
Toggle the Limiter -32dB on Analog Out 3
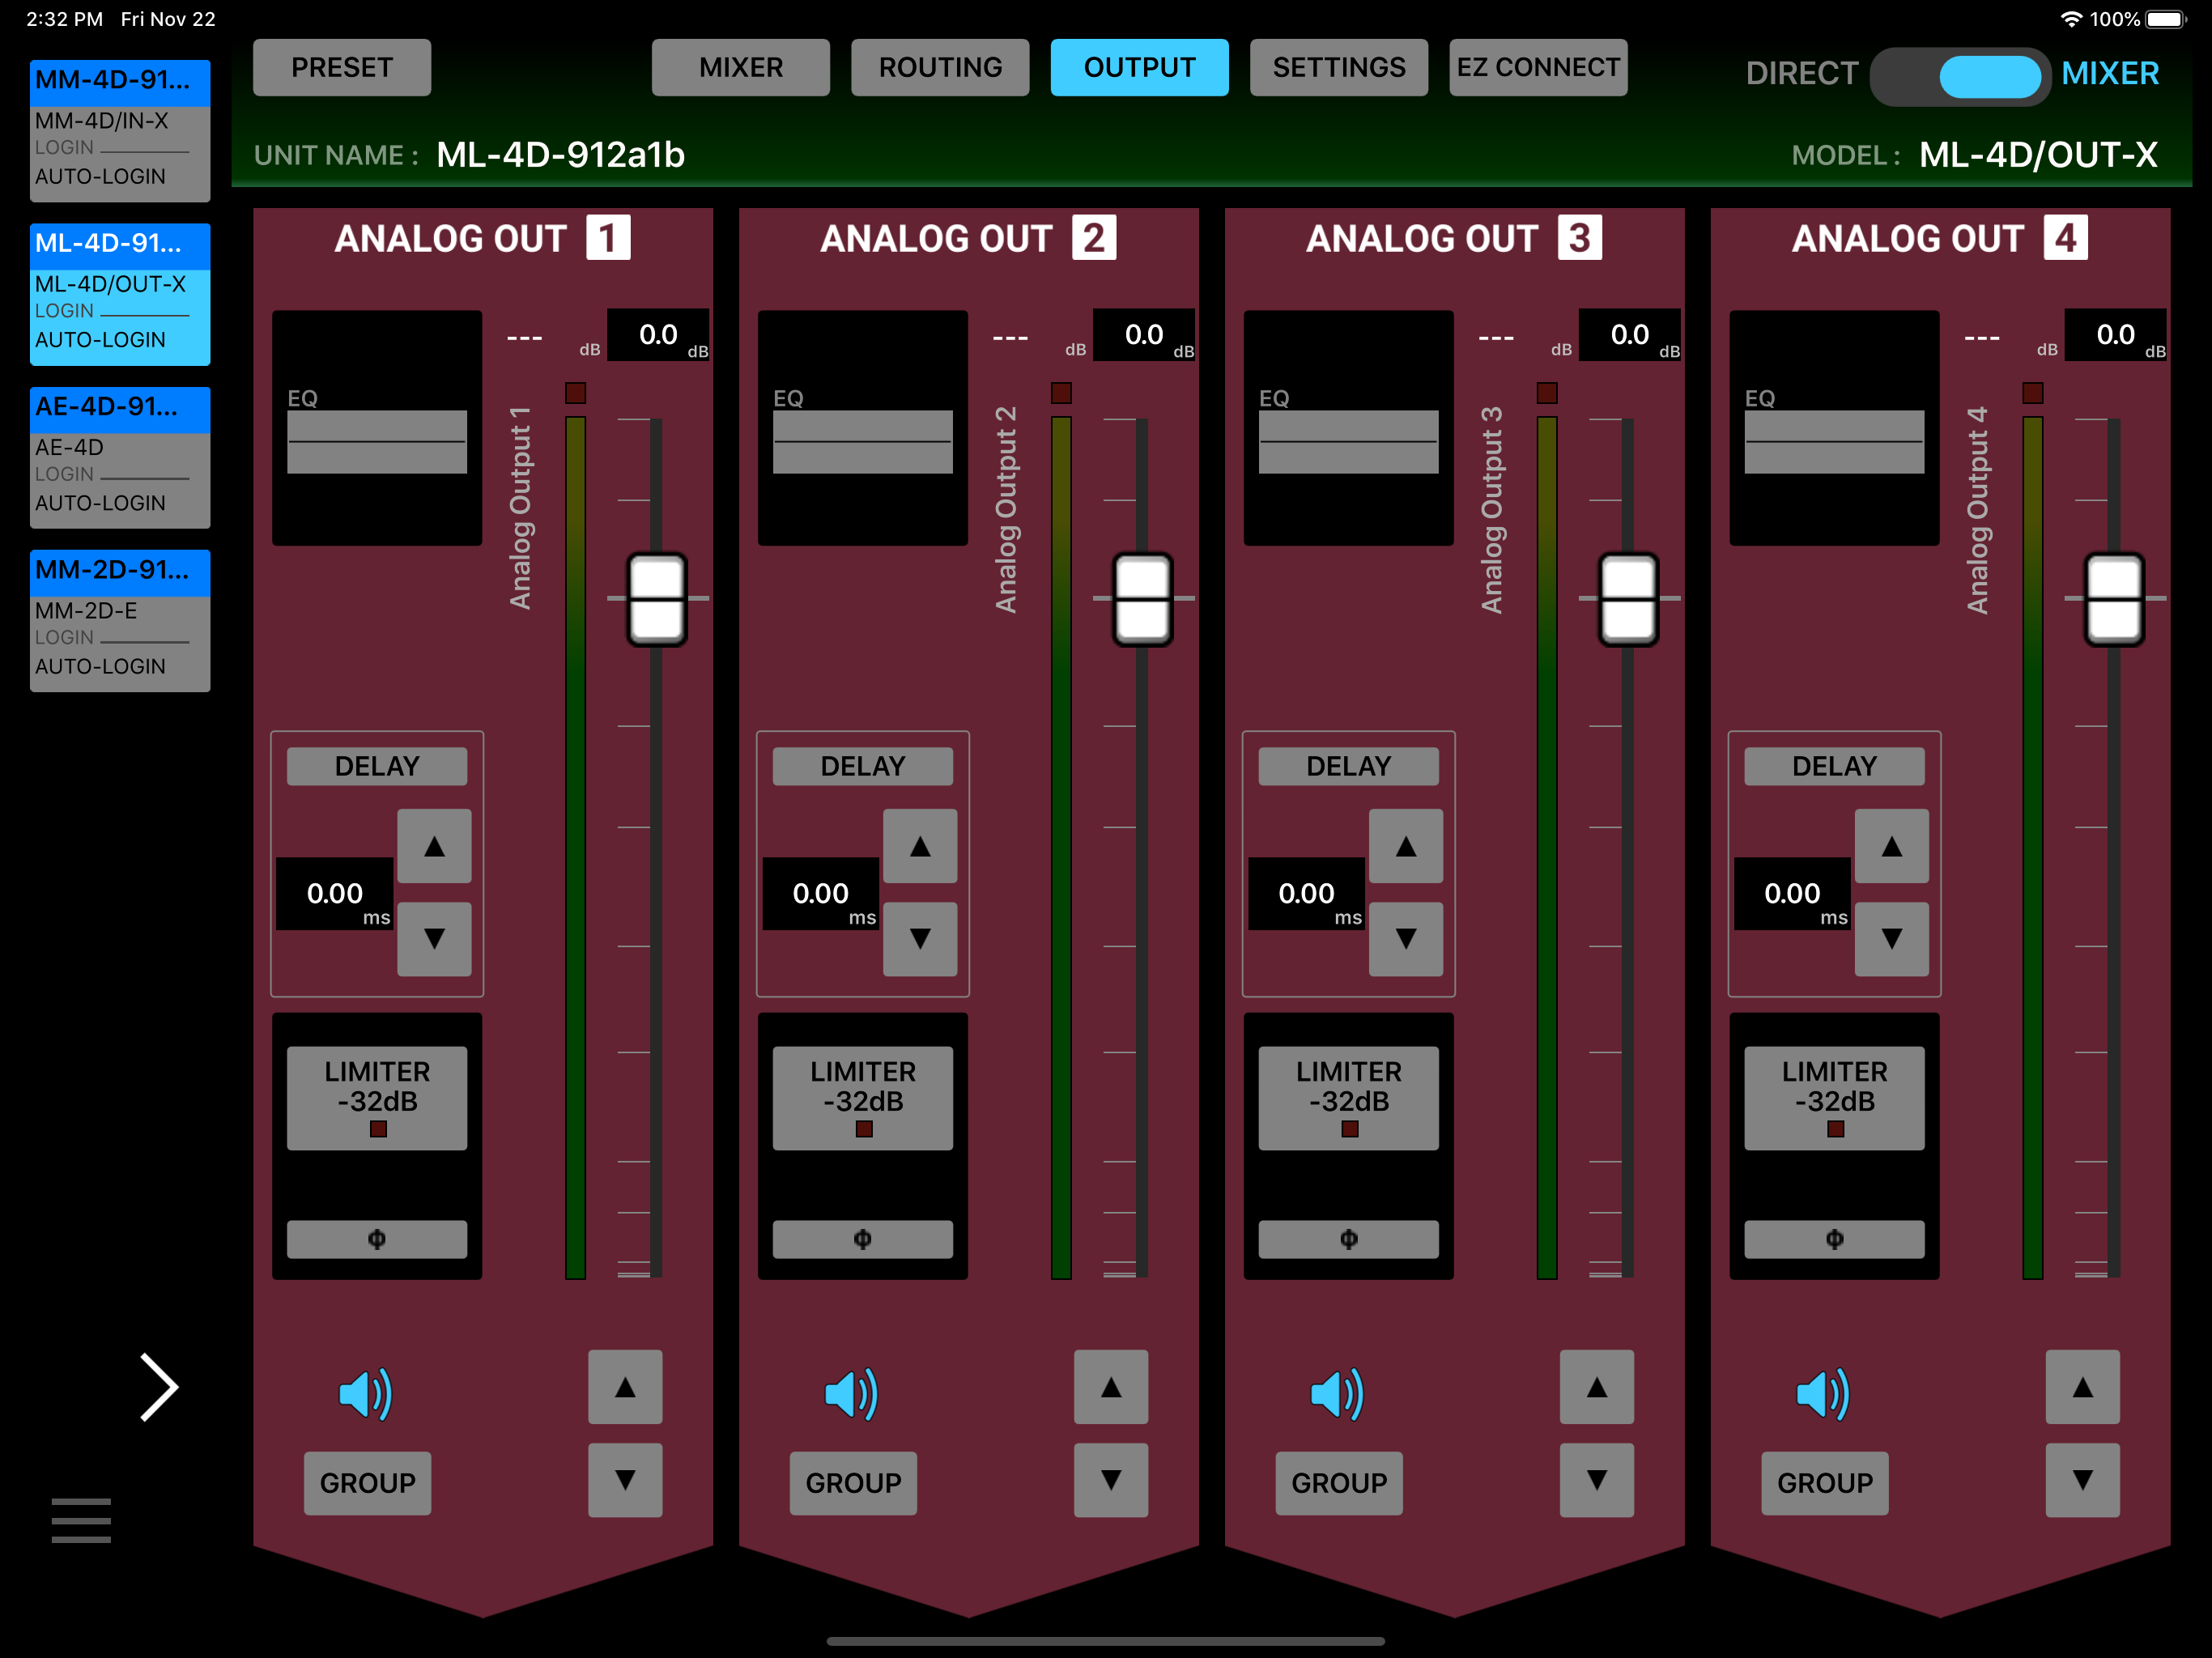[x=1349, y=1098]
